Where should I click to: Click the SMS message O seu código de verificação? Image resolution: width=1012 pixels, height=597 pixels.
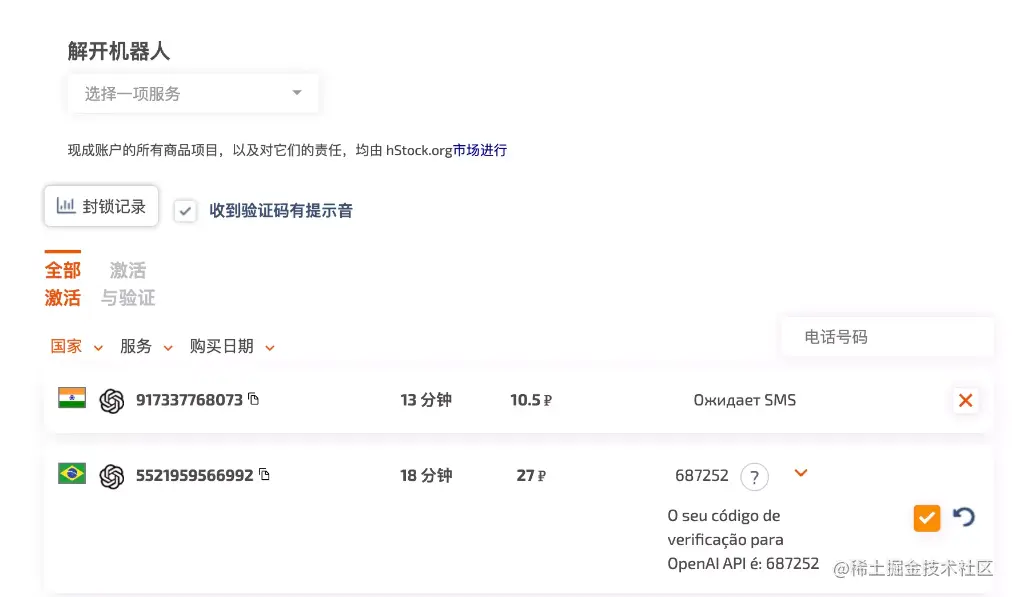[x=743, y=540]
